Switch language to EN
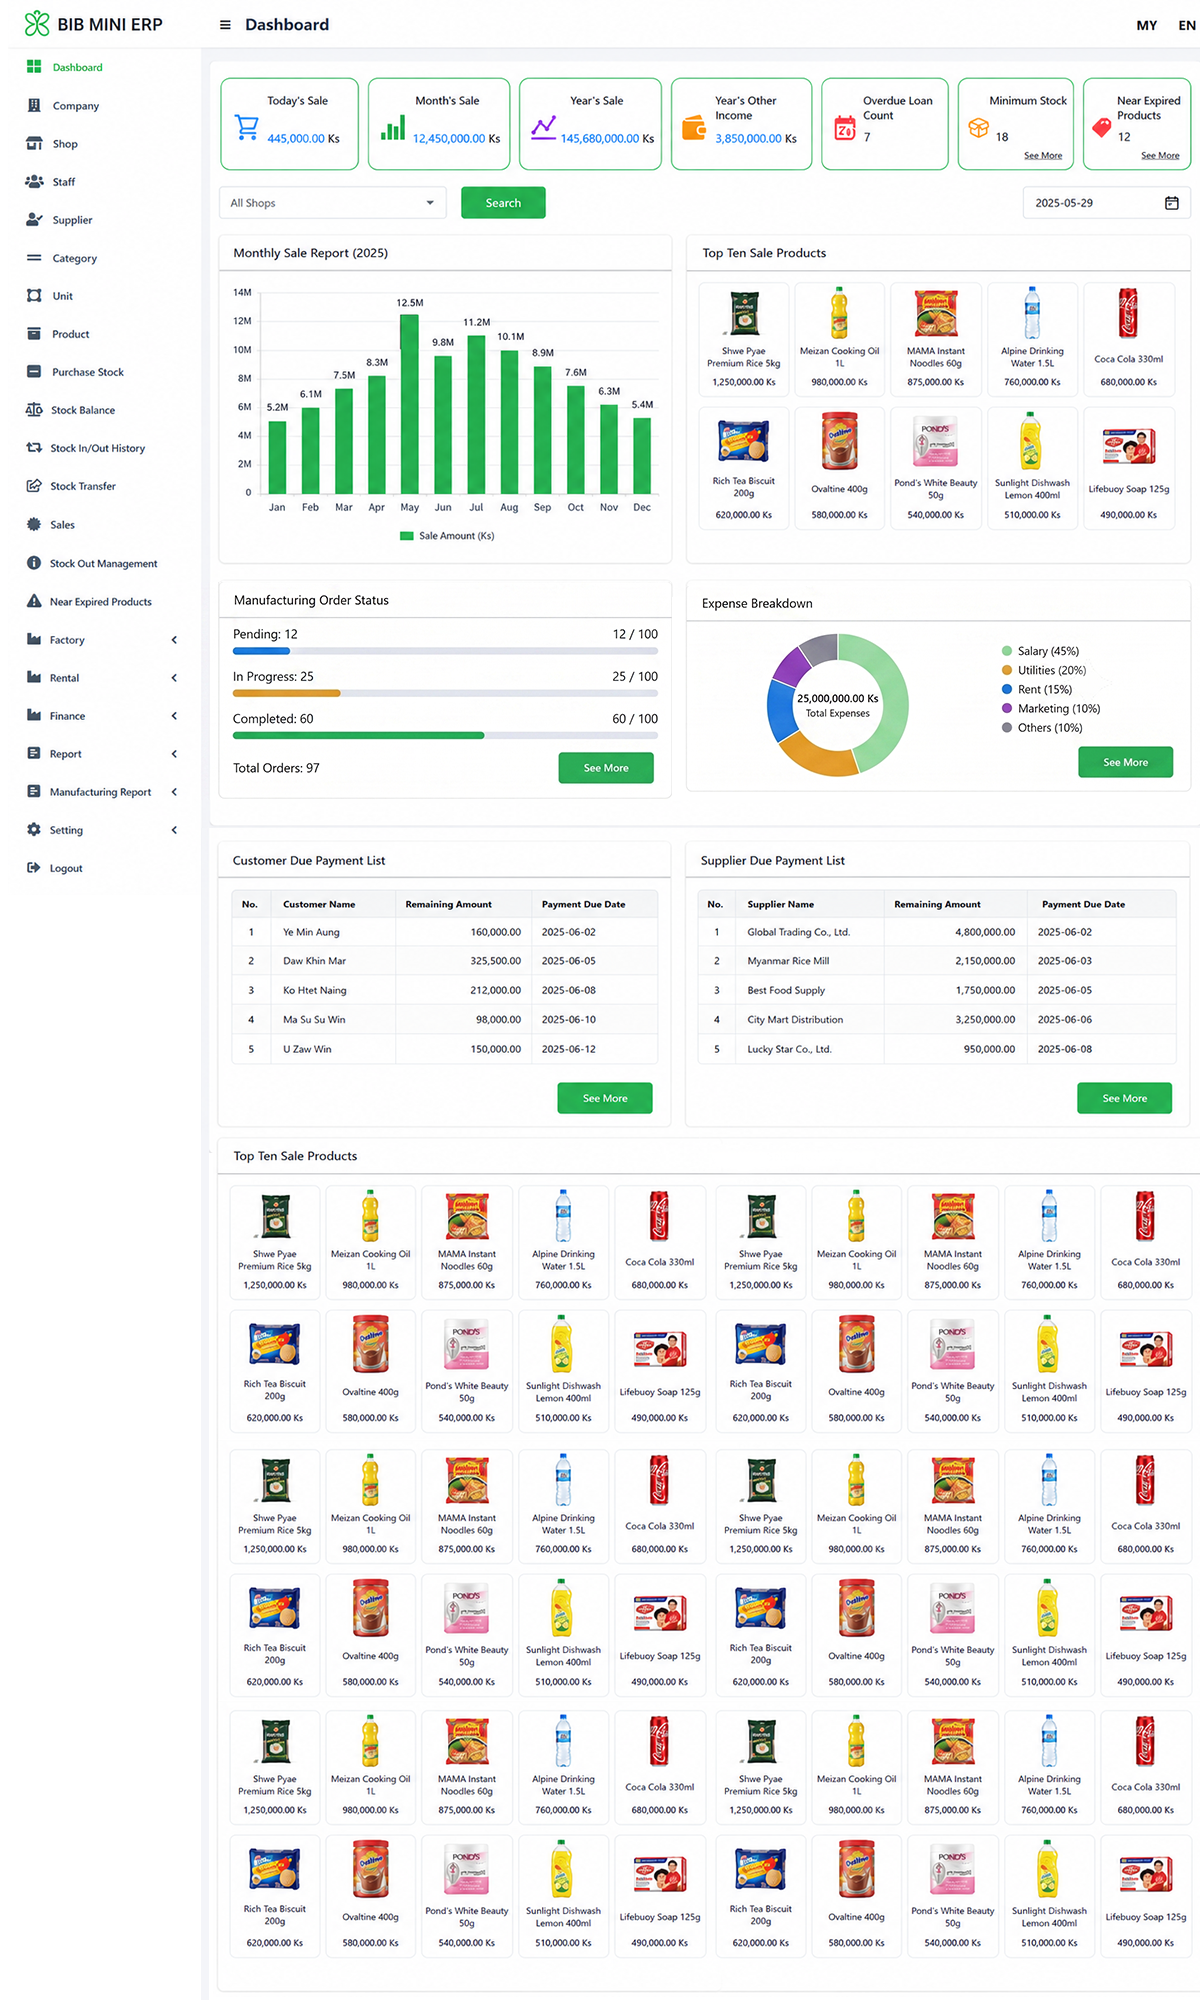 point(1187,25)
